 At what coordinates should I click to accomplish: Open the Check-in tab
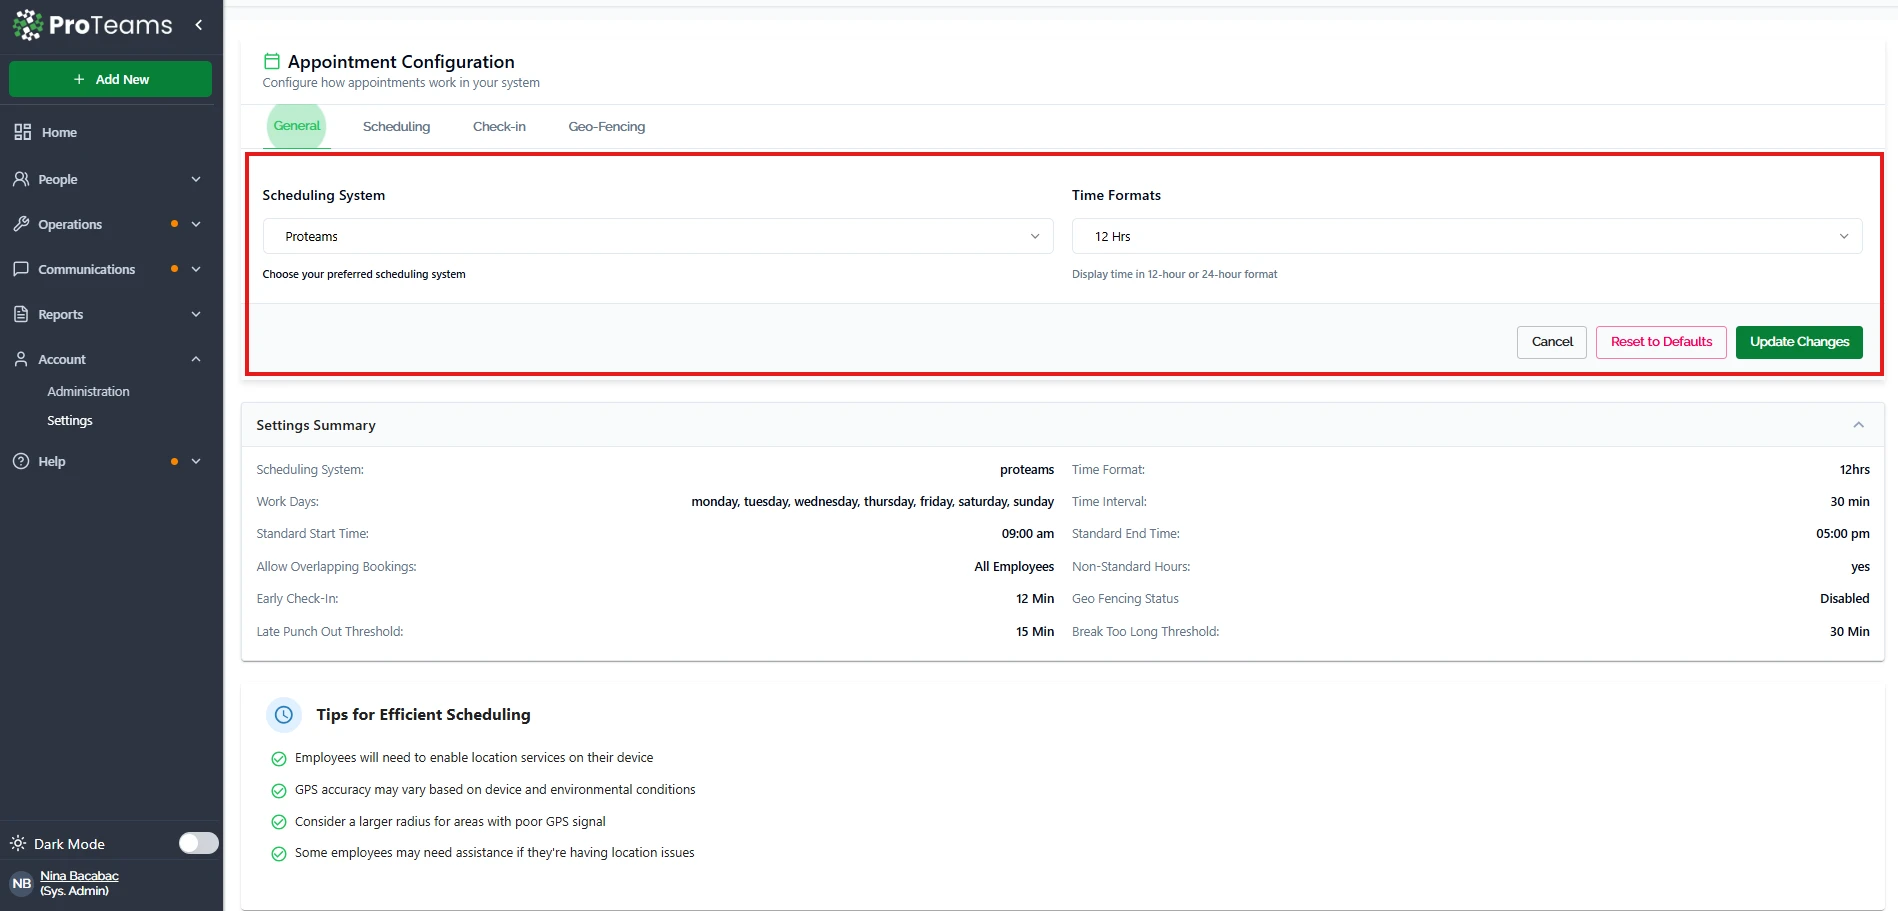point(499,127)
